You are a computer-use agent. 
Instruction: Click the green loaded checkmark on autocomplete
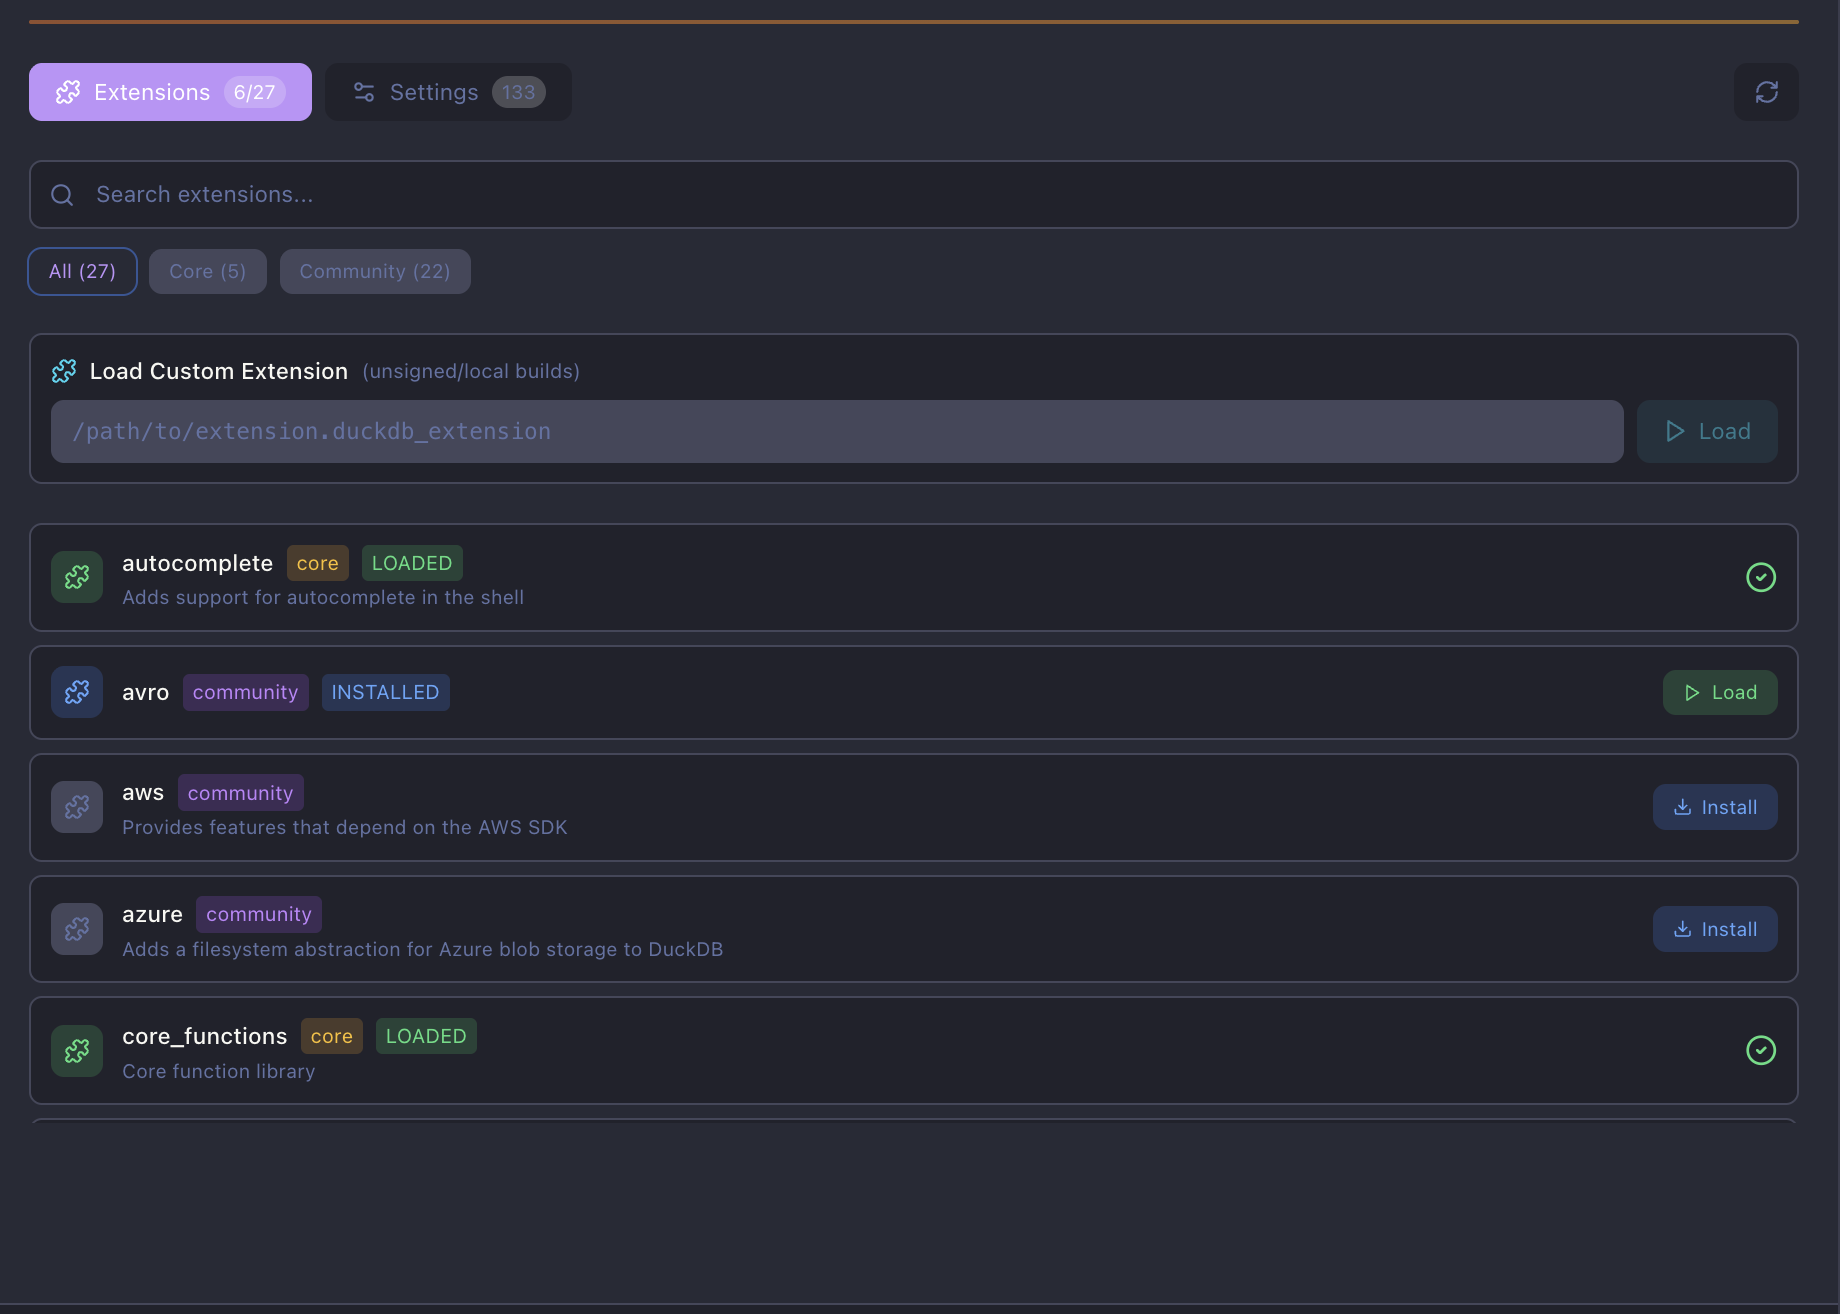click(x=1761, y=577)
